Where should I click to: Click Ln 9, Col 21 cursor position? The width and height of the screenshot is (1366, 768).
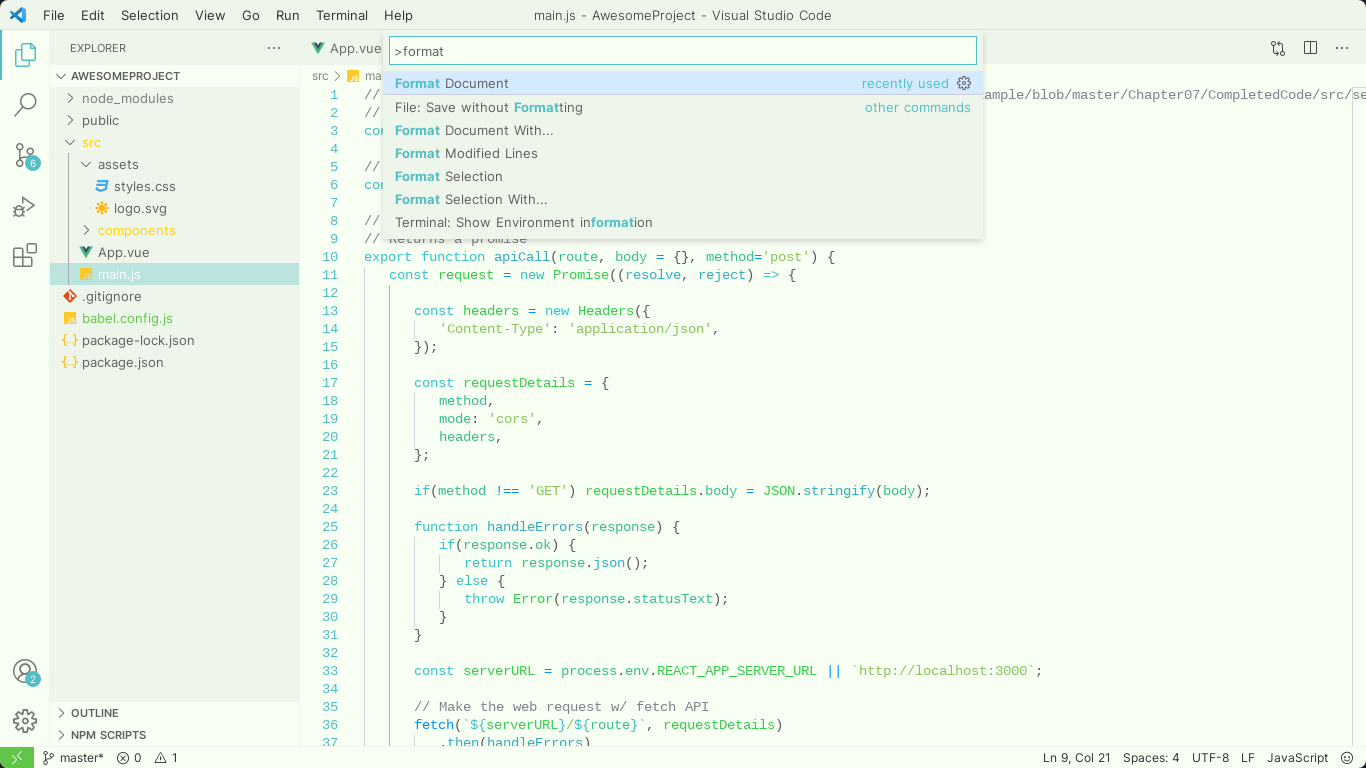[x=1076, y=757]
